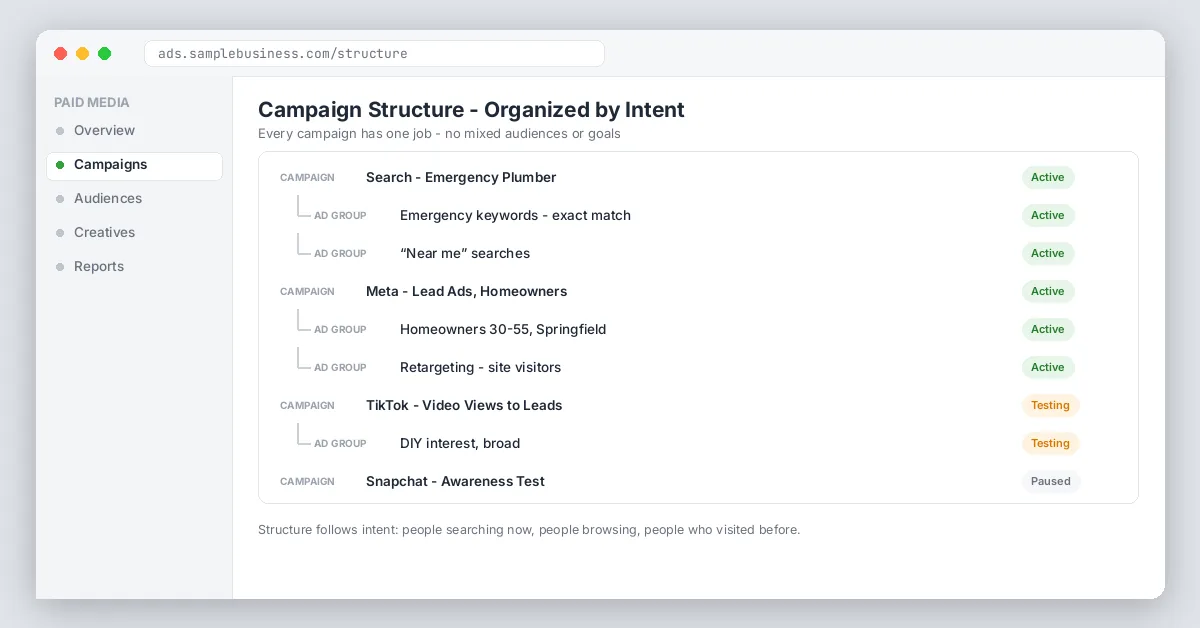Maximize the window with the green button

tap(105, 53)
